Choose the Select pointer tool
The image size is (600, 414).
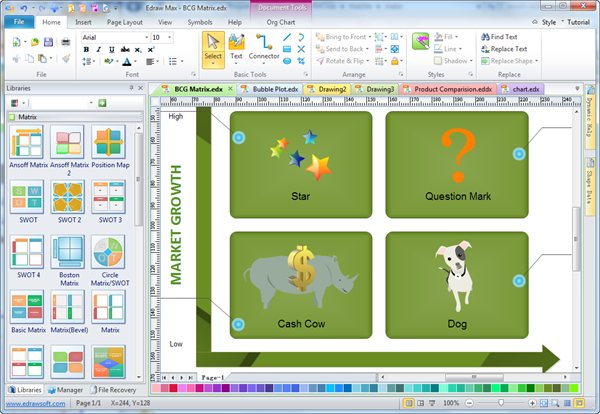pyautogui.click(x=213, y=49)
